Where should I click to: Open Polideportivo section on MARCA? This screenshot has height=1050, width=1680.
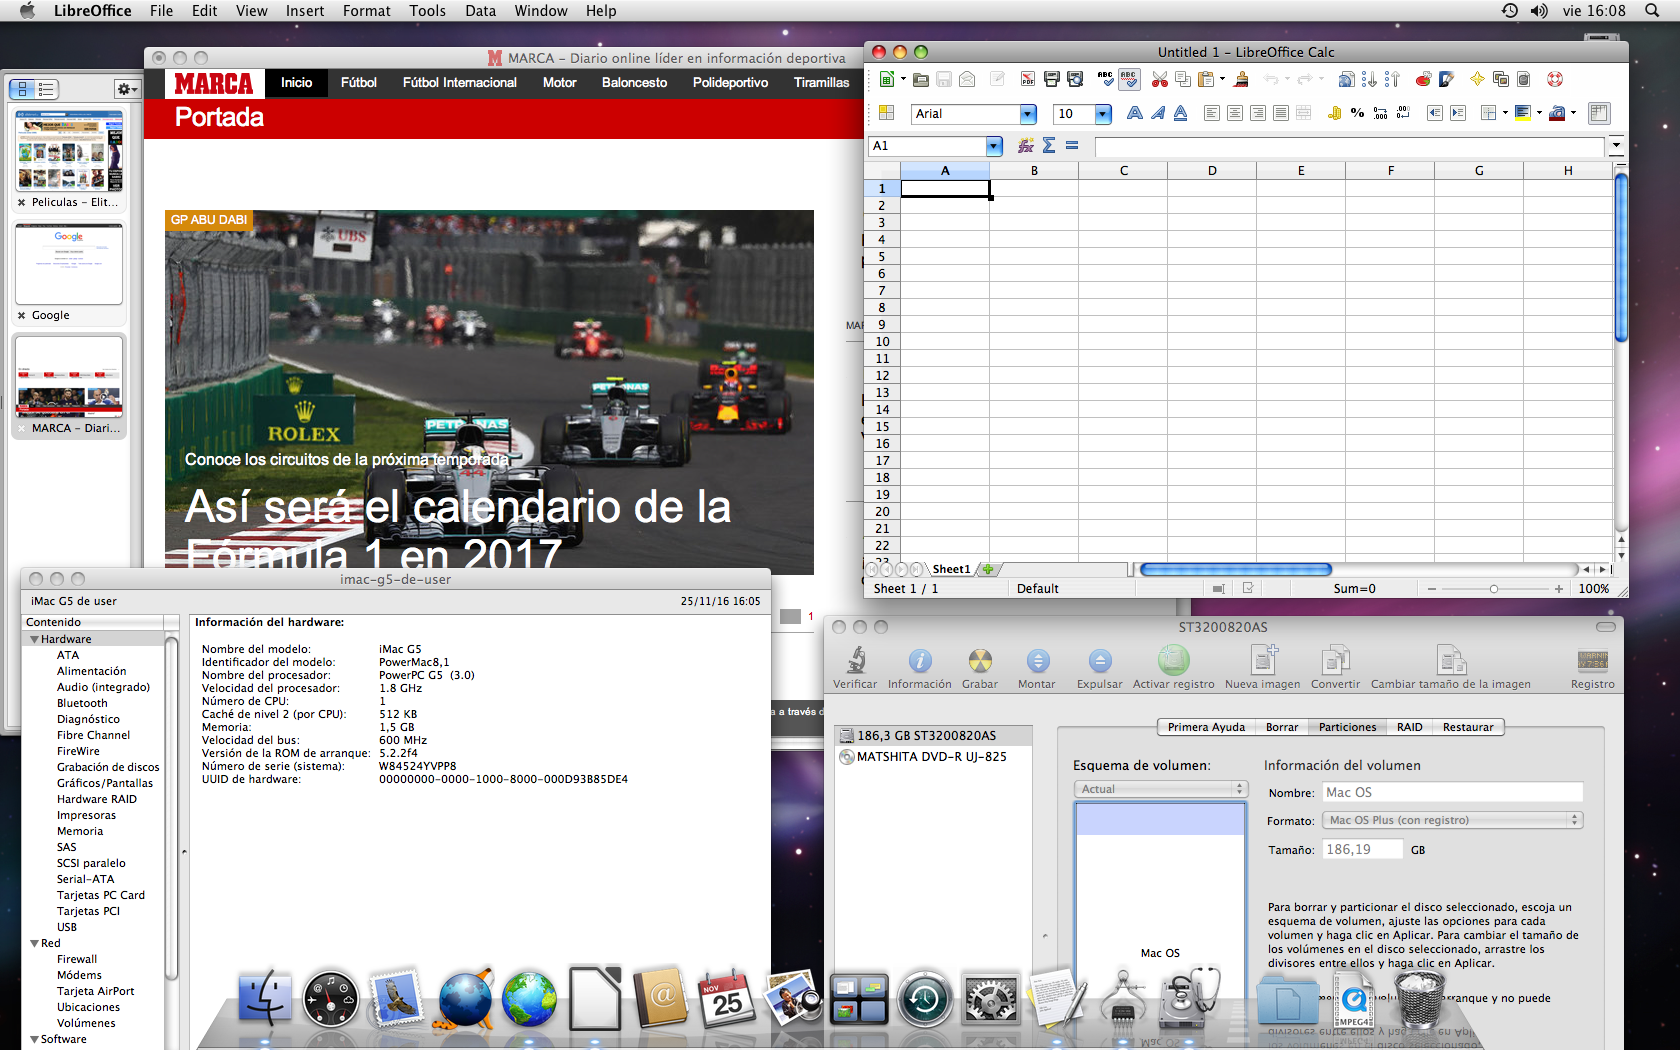(x=730, y=83)
